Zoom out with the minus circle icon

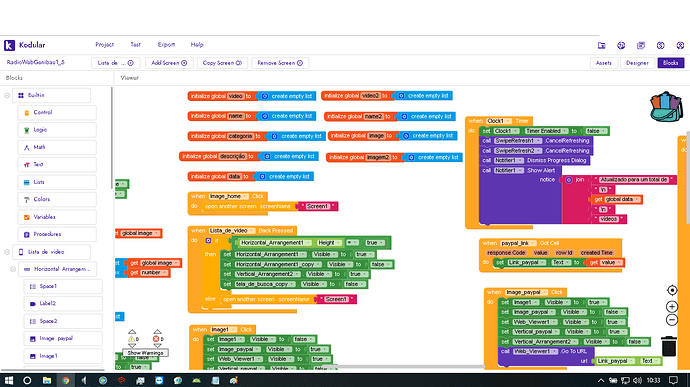pos(672,320)
